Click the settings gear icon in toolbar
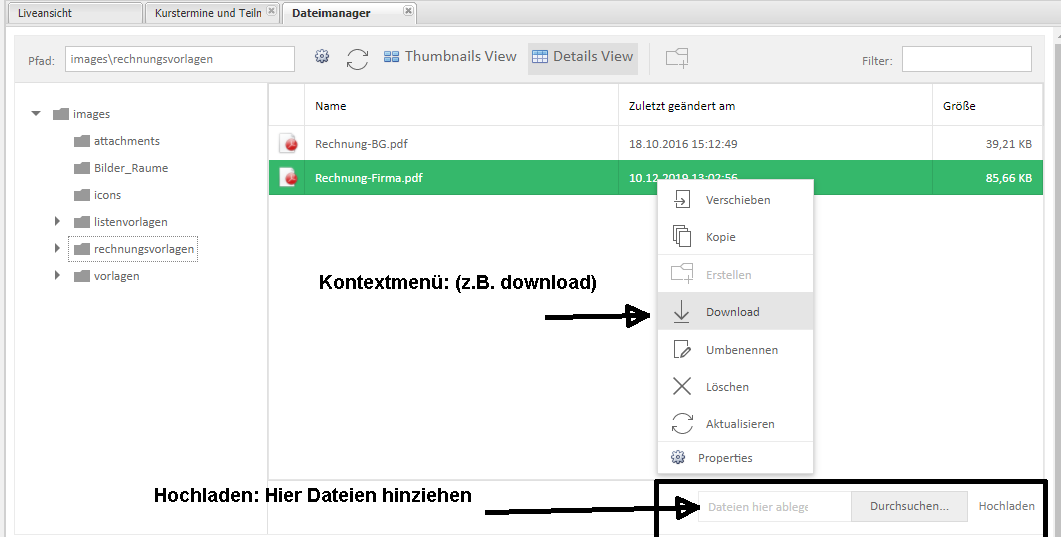This screenshot has height=537, width=1061. coord(322,57)
